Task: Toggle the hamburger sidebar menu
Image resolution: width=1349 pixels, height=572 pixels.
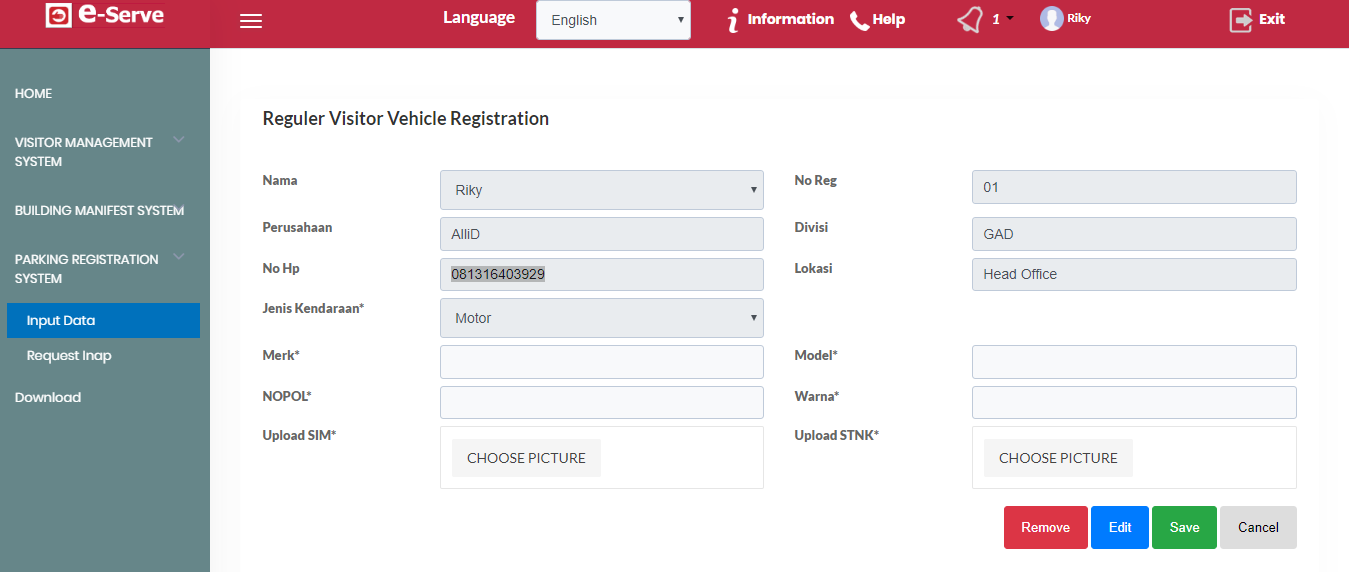Action: (251, 21)
